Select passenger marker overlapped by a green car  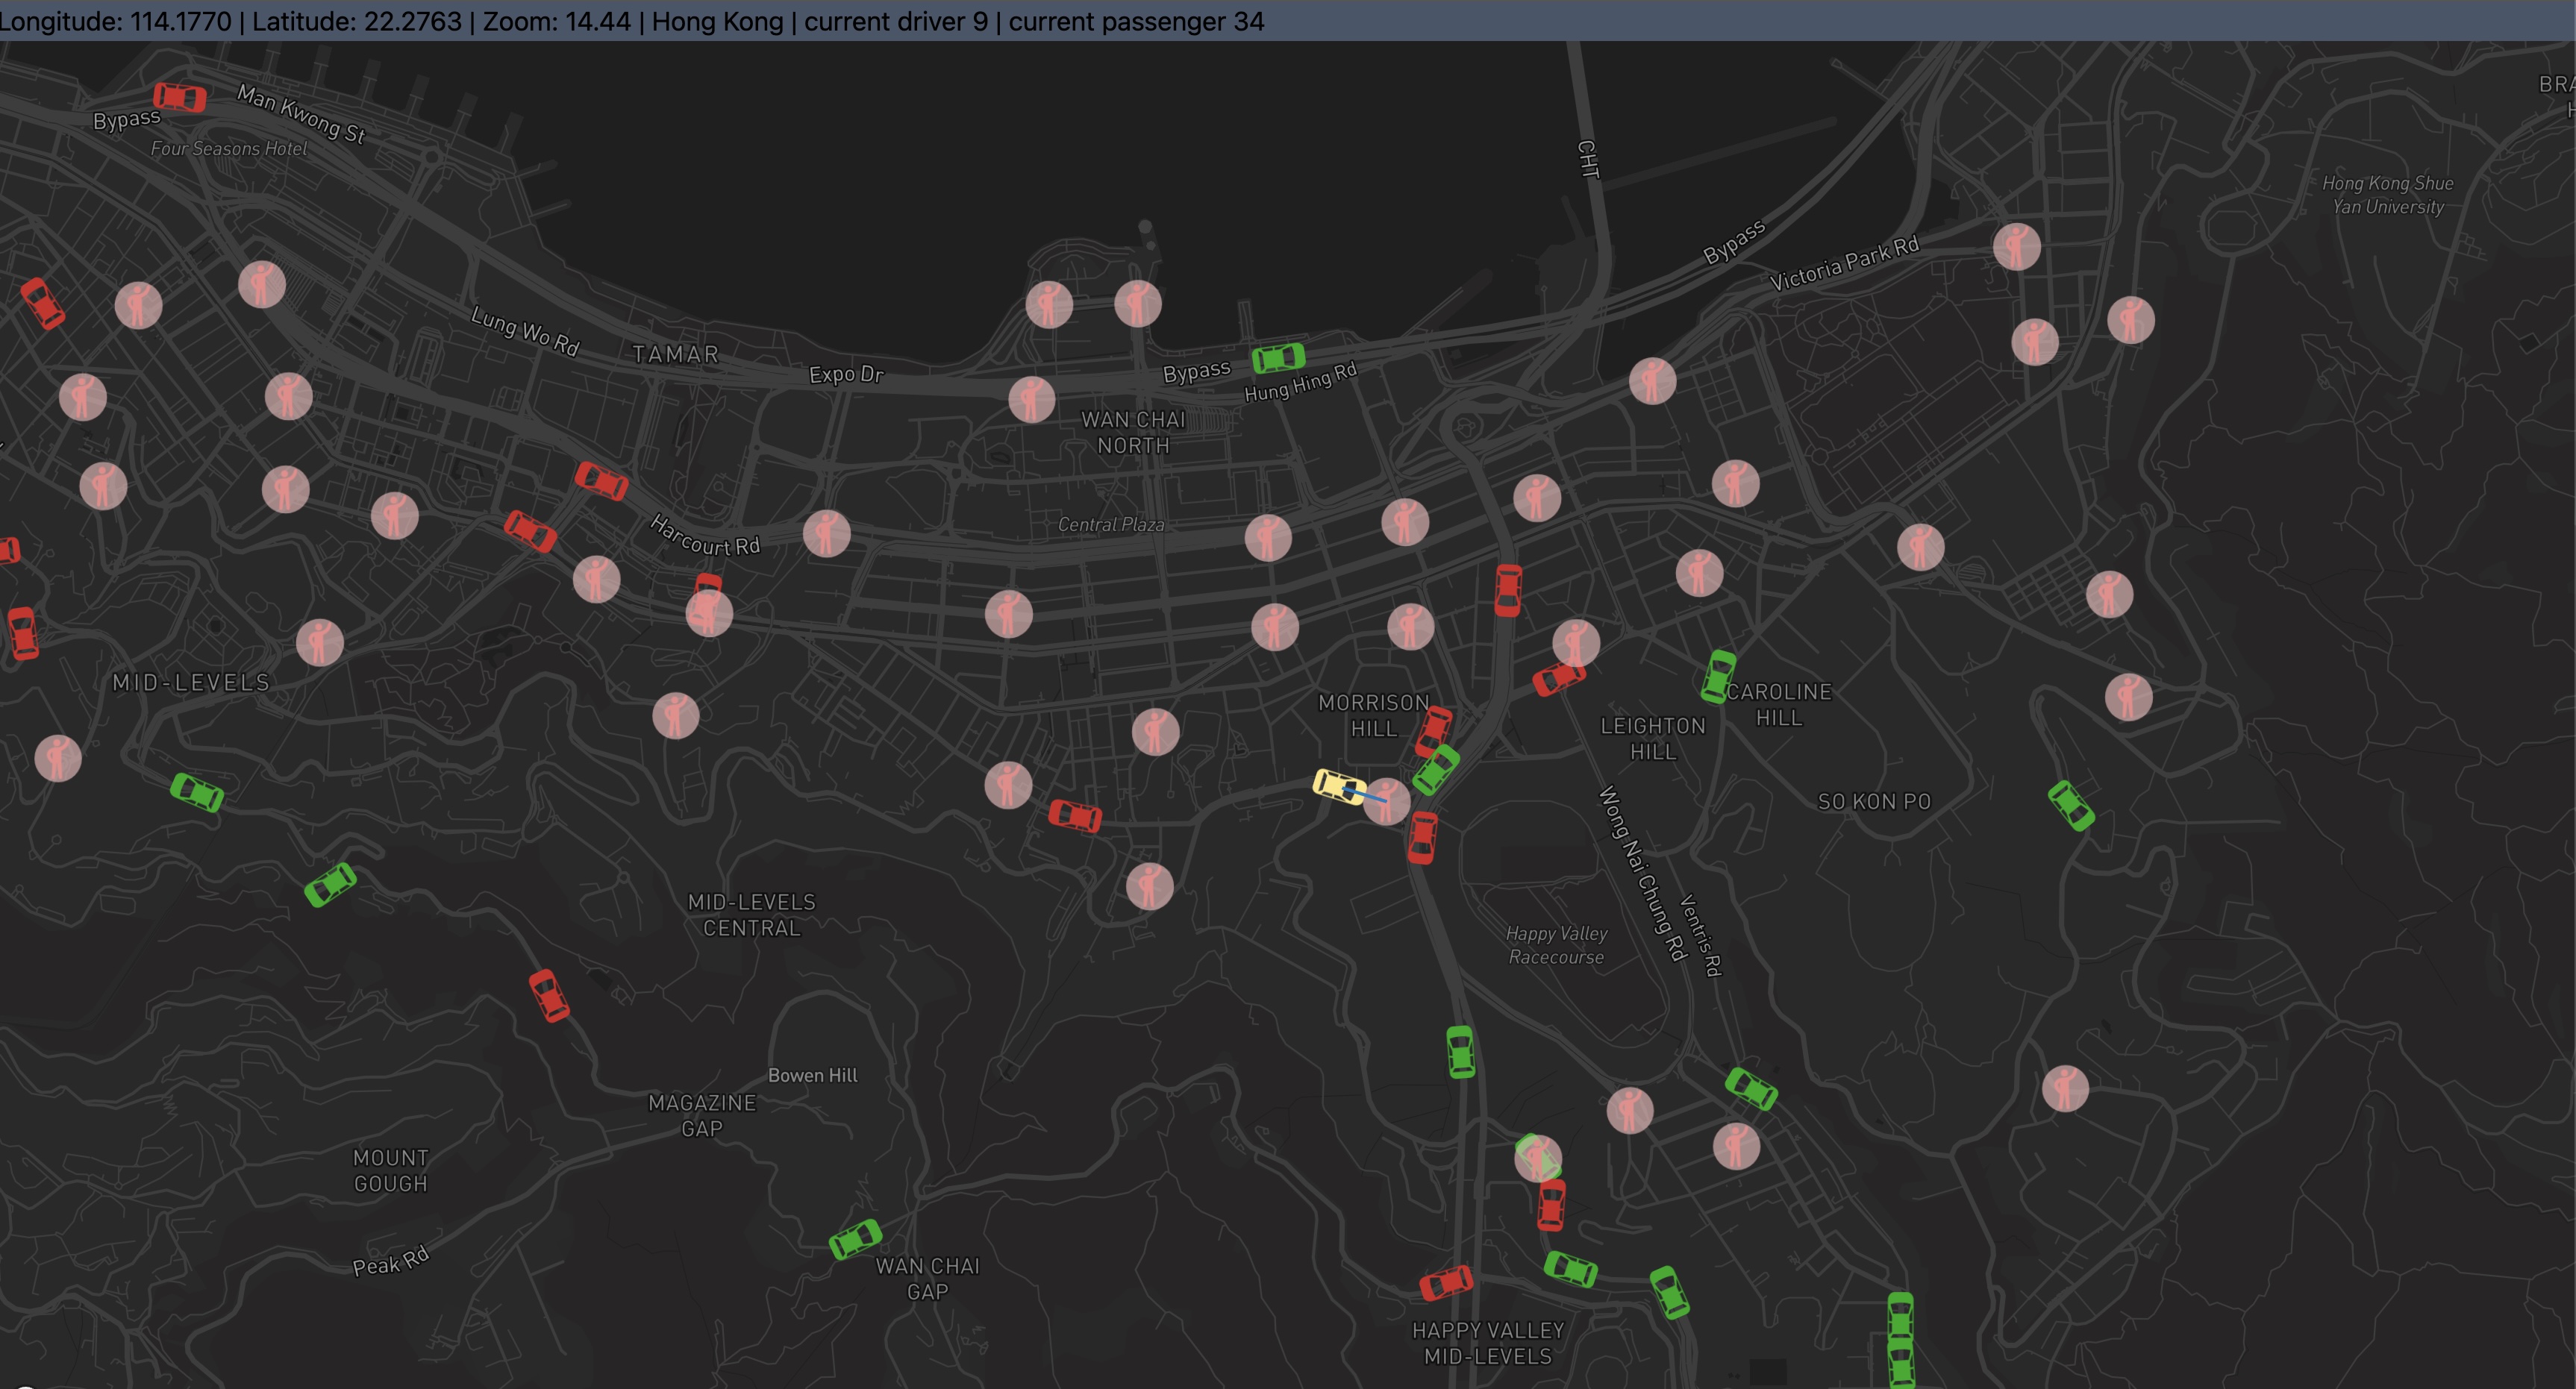point(1538,1158)
